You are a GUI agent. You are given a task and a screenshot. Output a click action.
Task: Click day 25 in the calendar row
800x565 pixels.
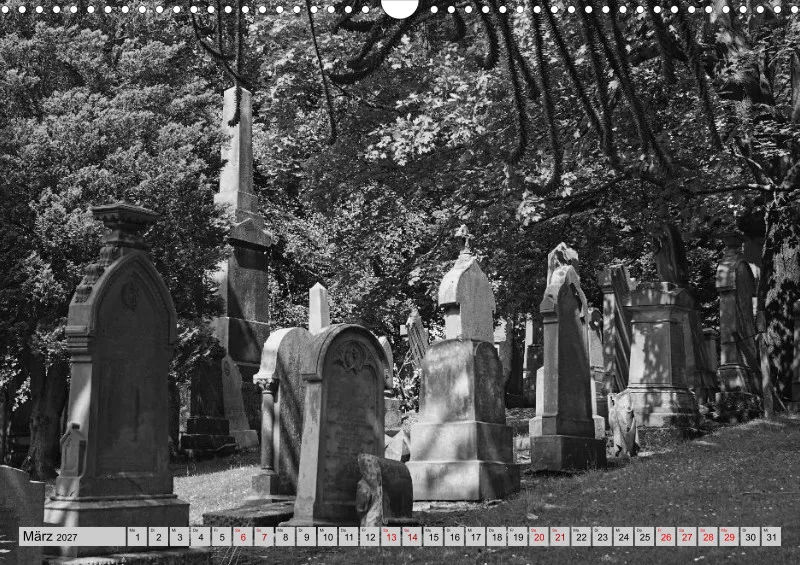[x=644, y=537]
